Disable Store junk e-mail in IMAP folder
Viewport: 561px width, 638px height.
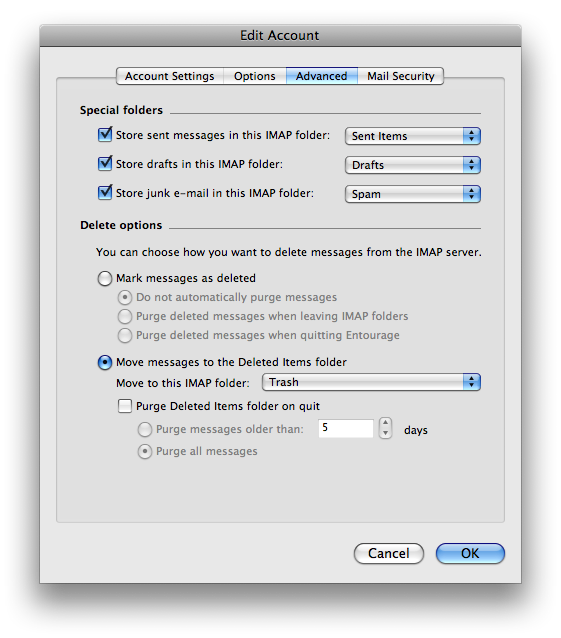pyautogui.click(x=105, y=192)
